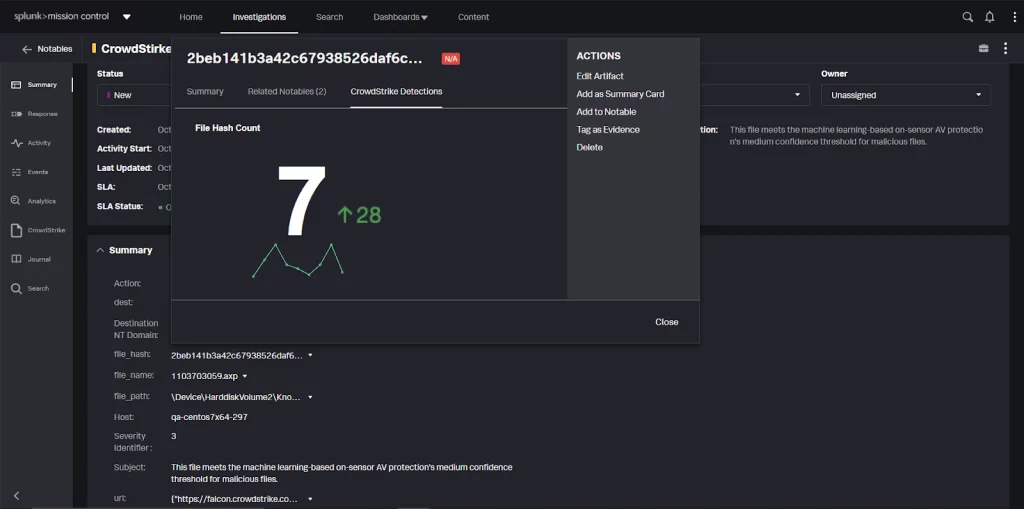The height and width of the screenshot is (509, 1024).
Task: Open the file_path value dropdown arrow
Action: point(310,397)
